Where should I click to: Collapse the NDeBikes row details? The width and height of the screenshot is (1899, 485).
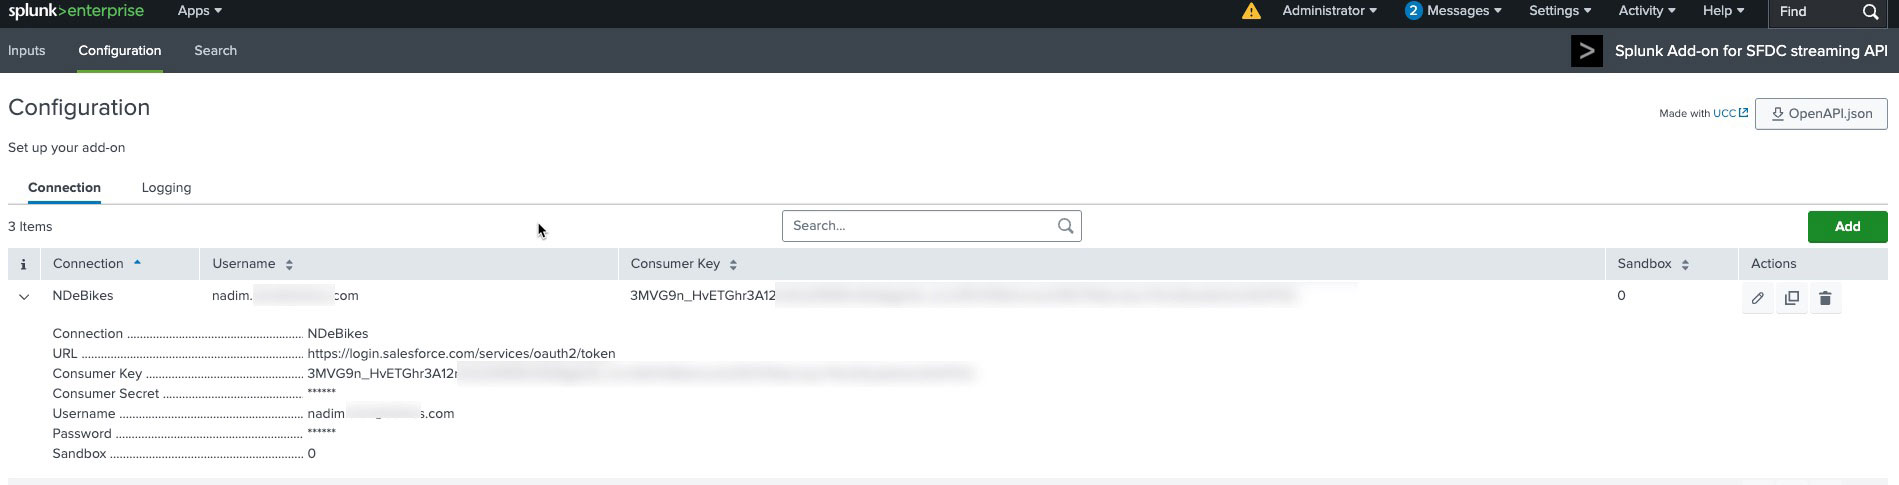pos(24,297)
